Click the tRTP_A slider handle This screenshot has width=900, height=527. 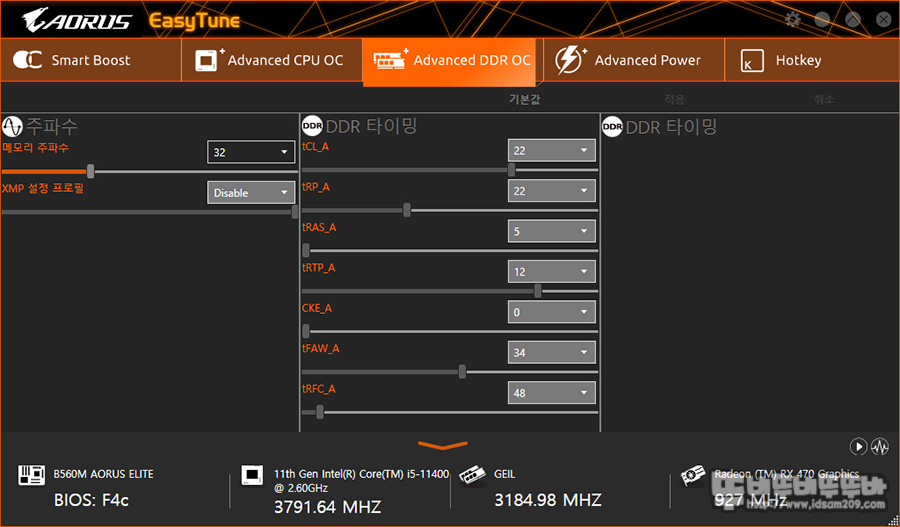point(538,291)
